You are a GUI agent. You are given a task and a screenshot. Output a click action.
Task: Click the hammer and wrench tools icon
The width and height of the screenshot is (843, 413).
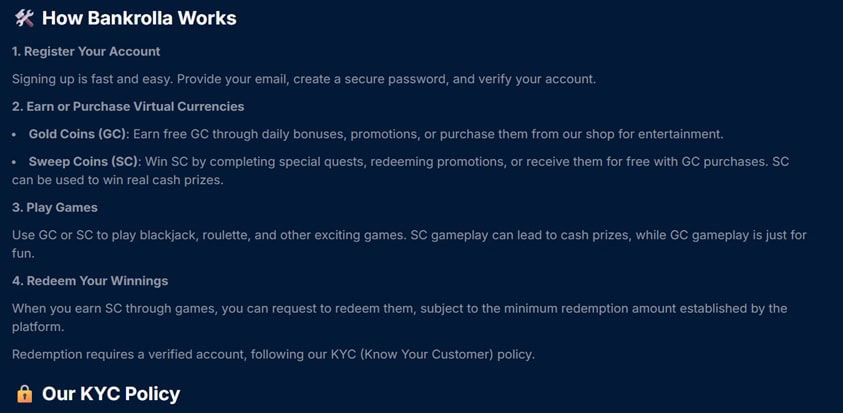(x=24, y=18)
